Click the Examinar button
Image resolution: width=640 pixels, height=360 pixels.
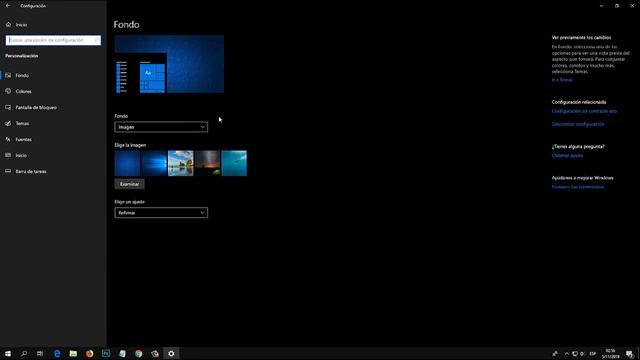tap(129, 184)
